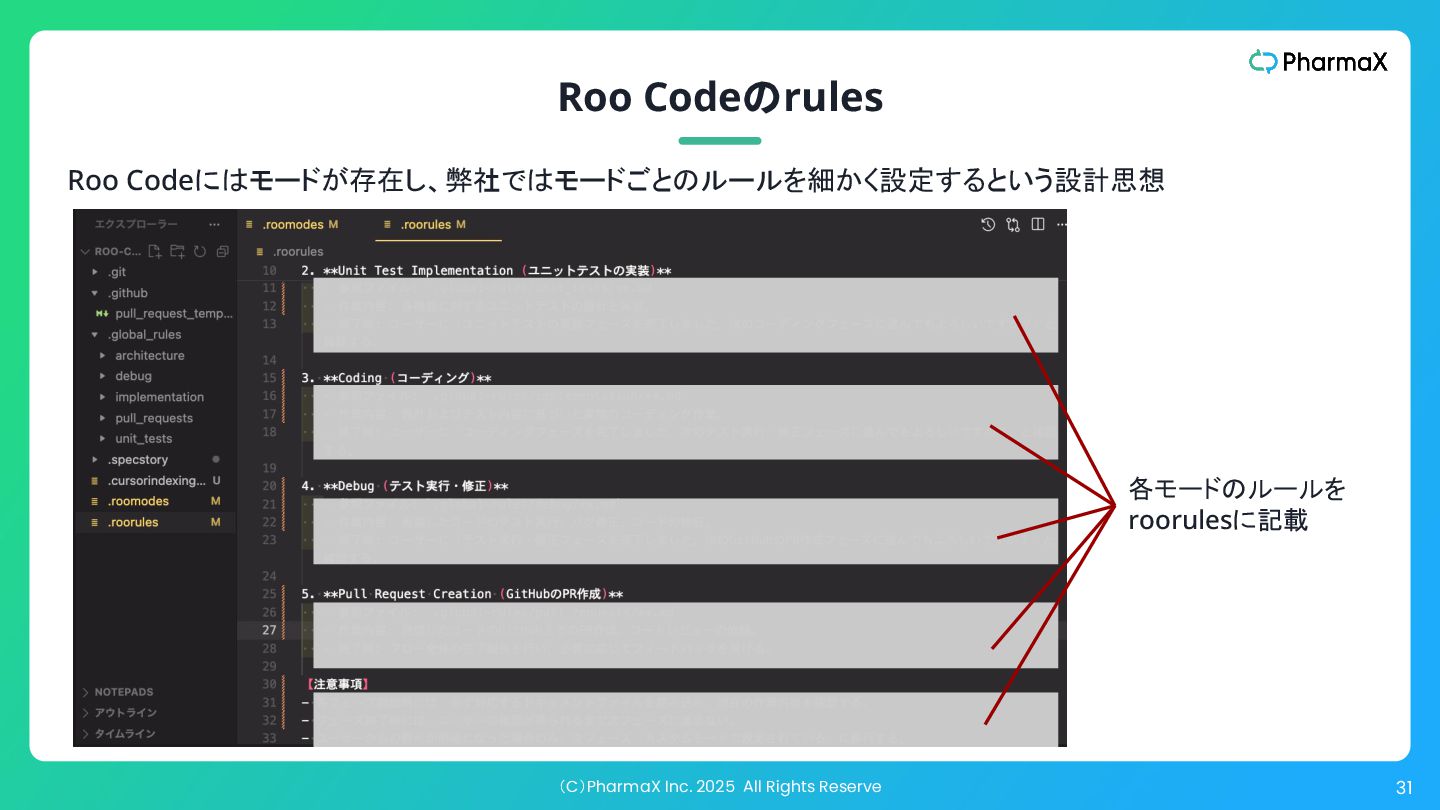
Task: Click the New File icon in explorer header
Action: (155, 251)
